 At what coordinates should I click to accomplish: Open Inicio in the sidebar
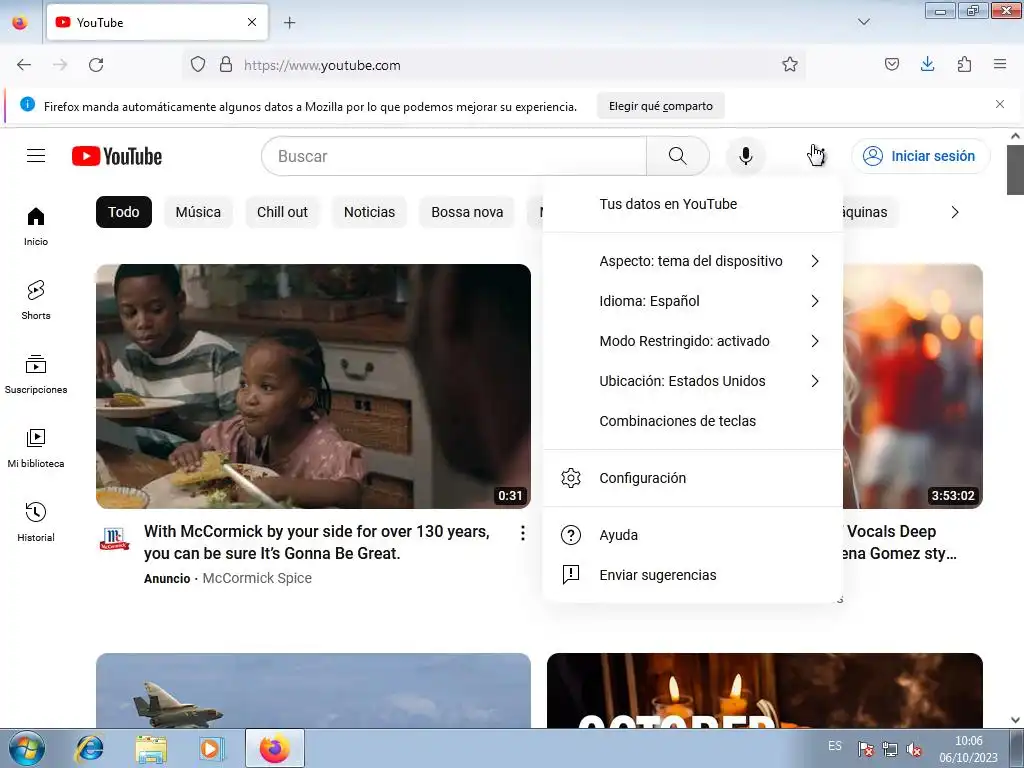[36, 226]
